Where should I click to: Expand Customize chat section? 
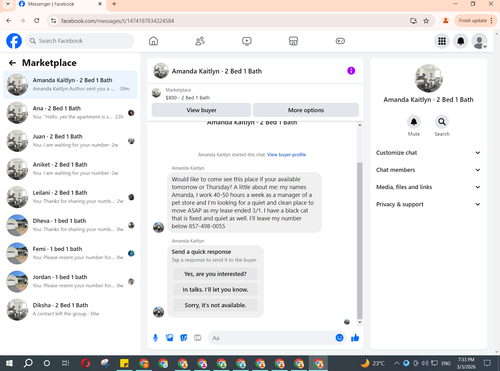pos(428,153)
